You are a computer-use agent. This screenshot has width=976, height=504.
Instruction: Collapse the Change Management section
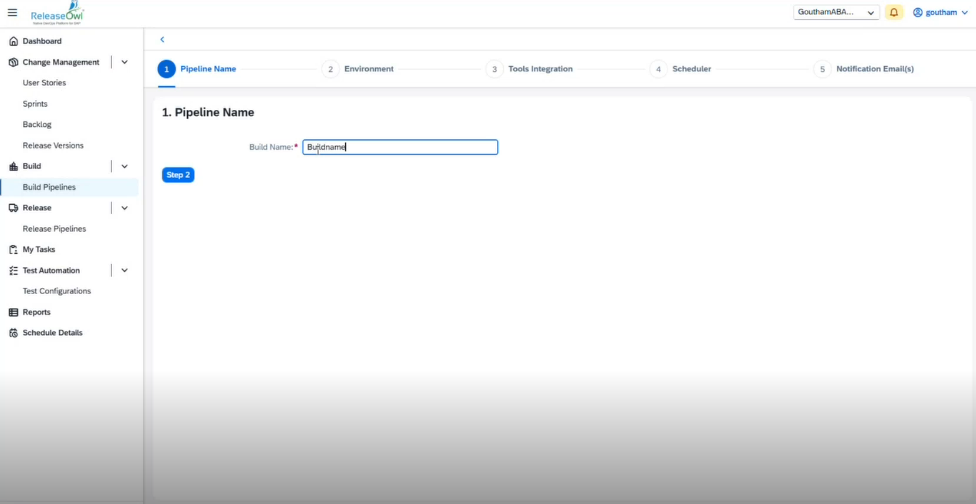(124, 62)
